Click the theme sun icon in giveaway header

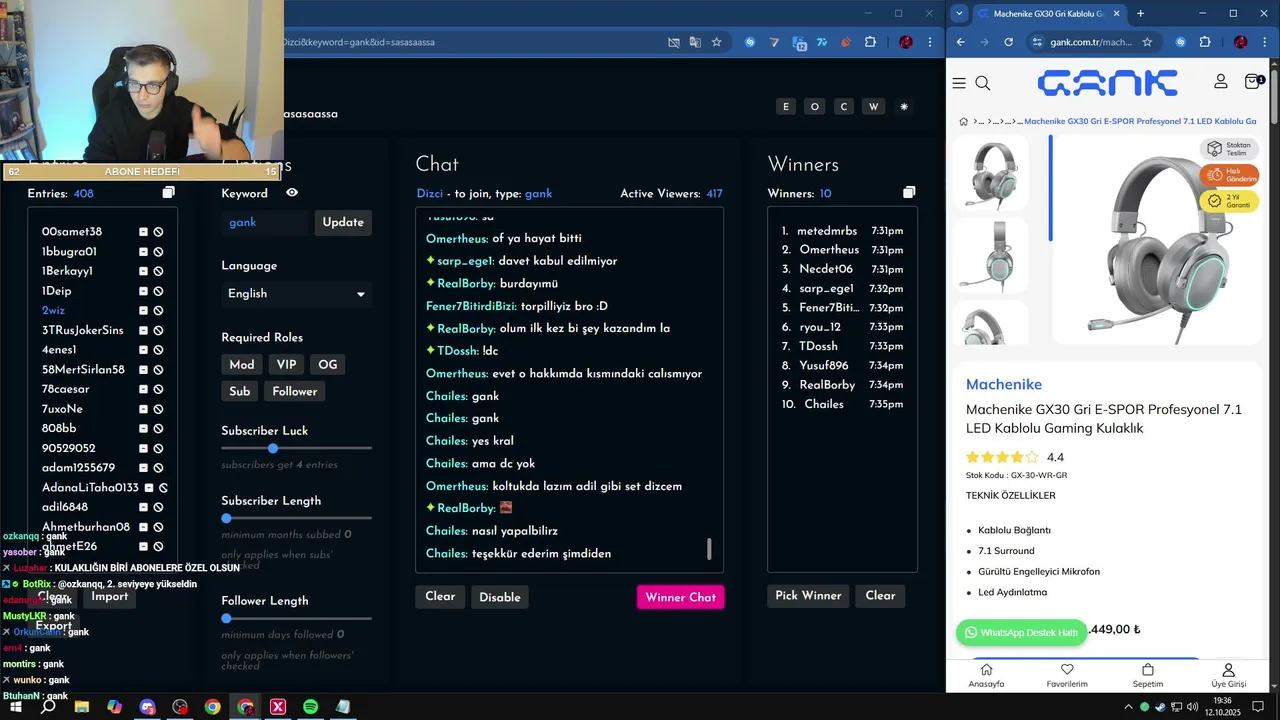[x=904, y=107]
